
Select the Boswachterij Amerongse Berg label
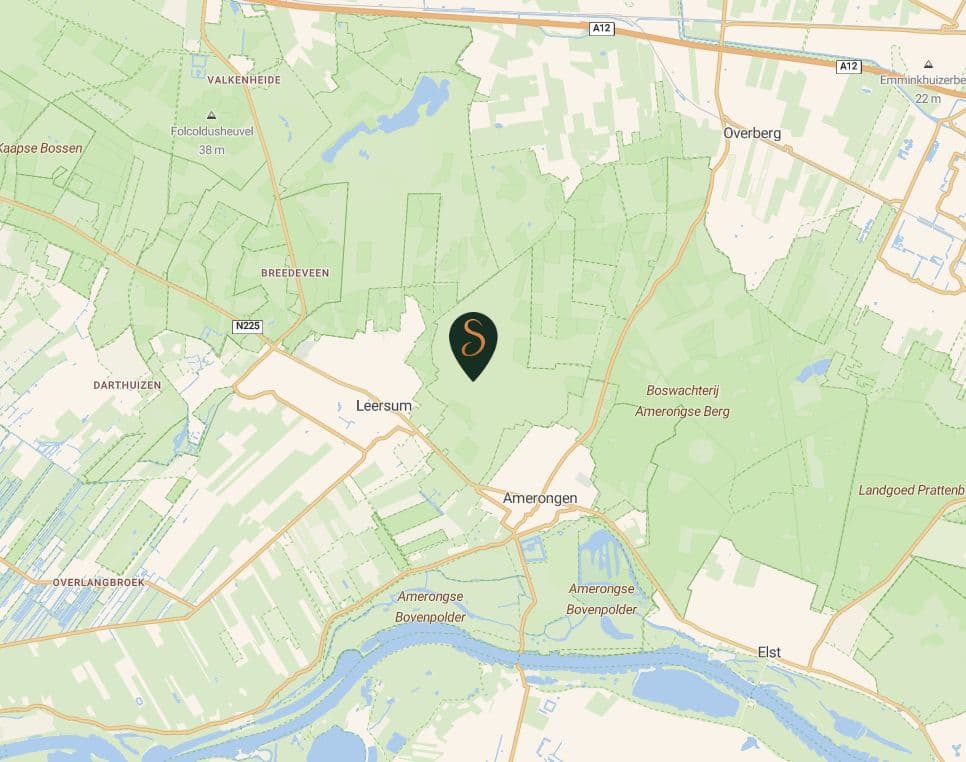pyautogui.click(x=683, y=401)
